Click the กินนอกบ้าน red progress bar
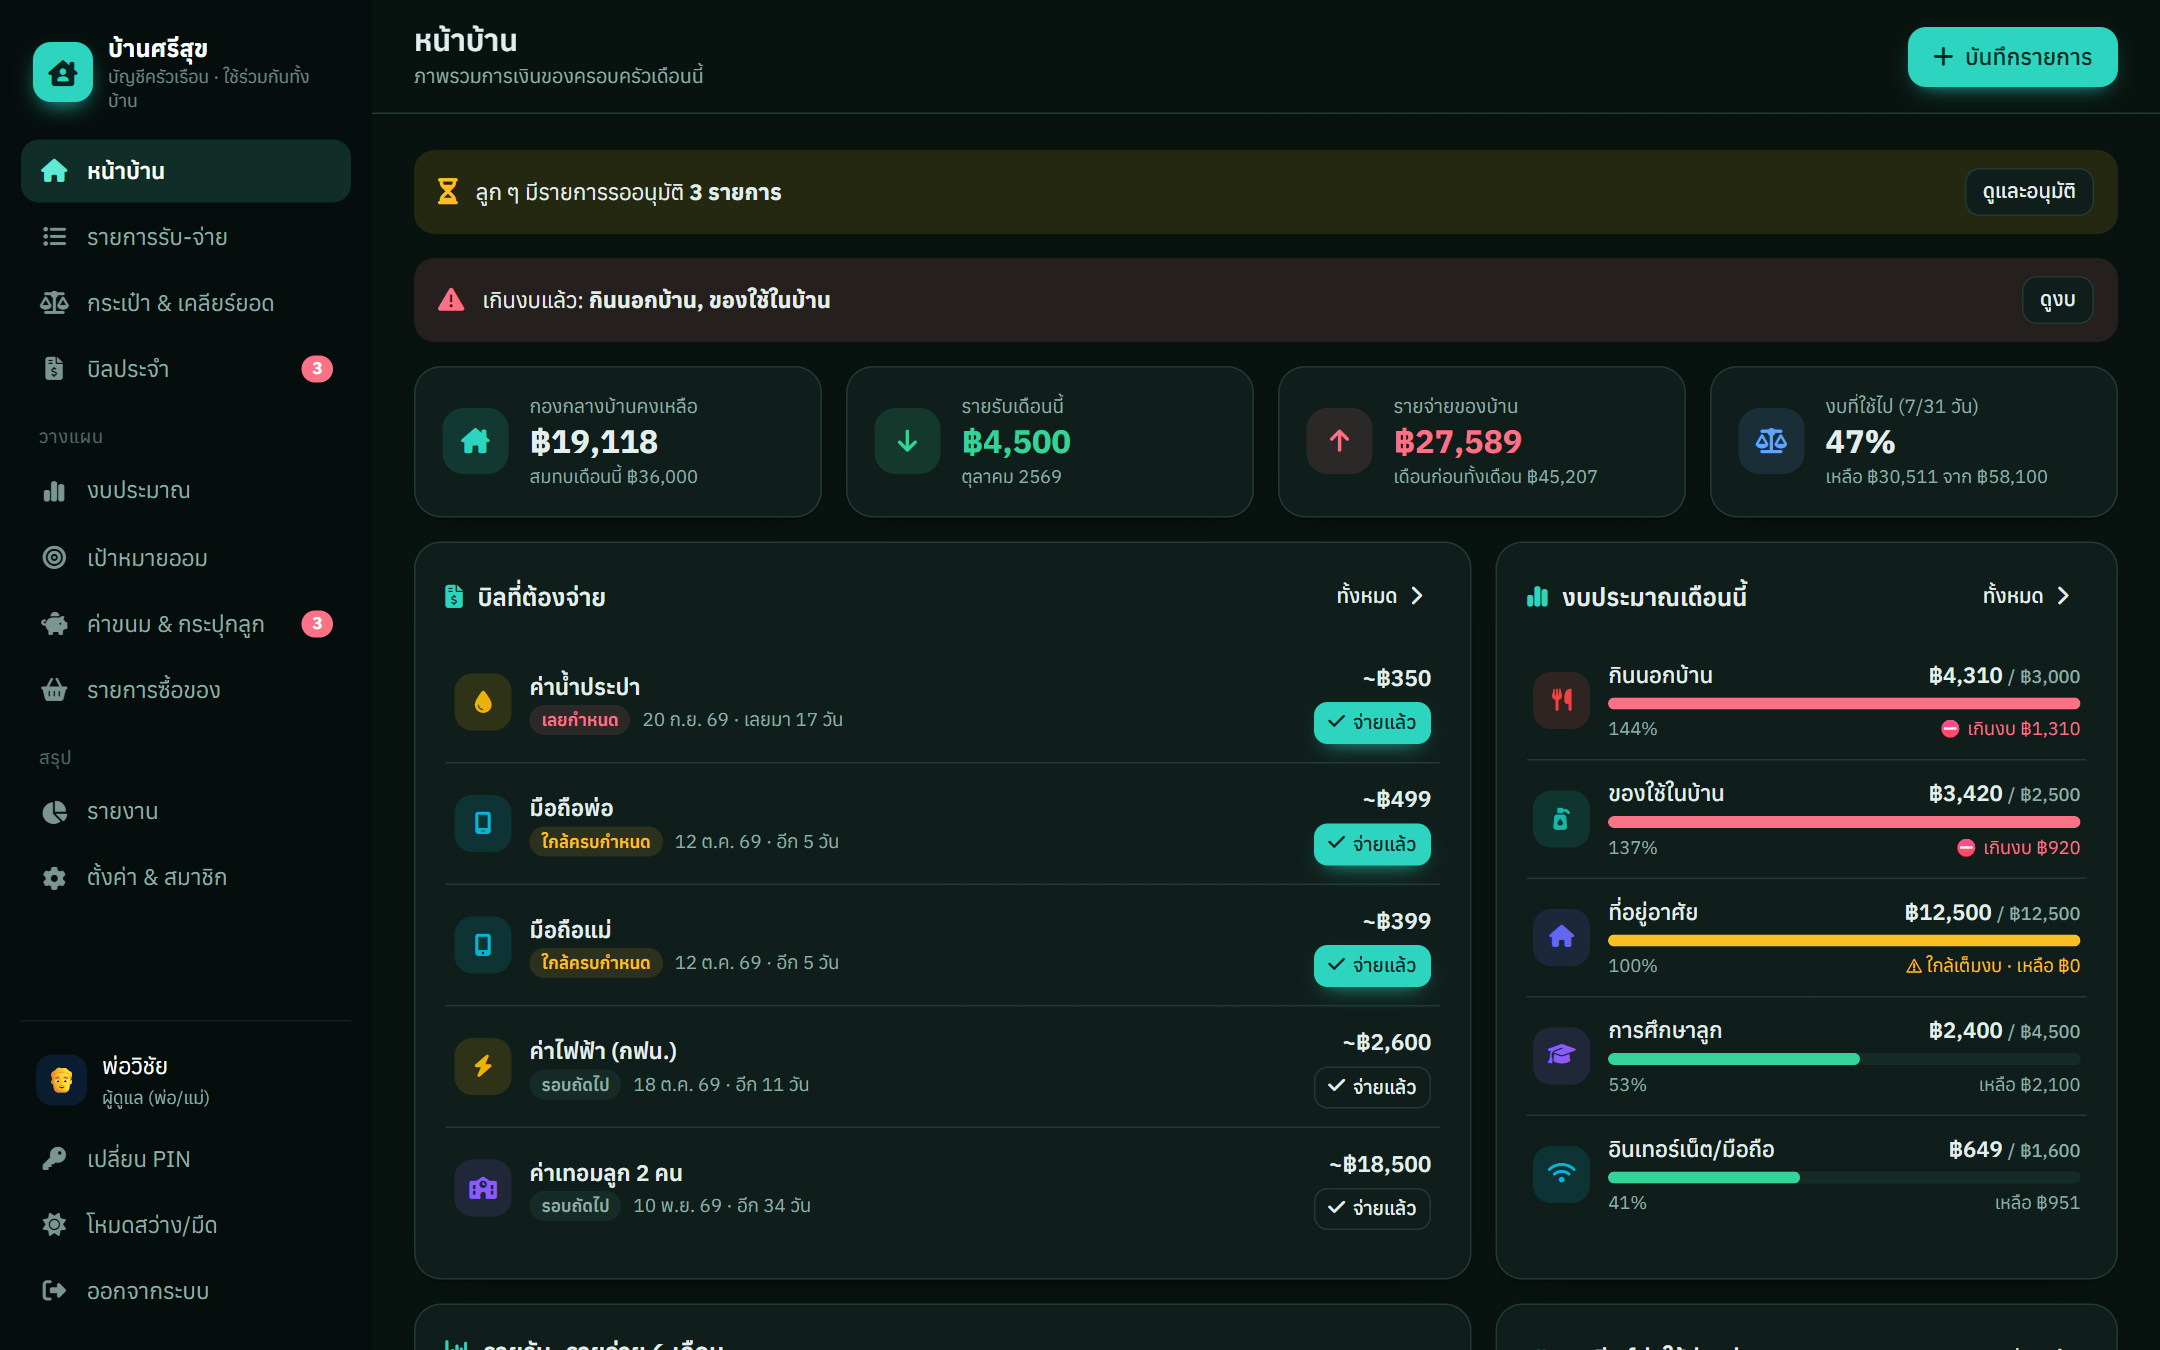Viewport: 2160px width, 1350px height. point(1844,704)
